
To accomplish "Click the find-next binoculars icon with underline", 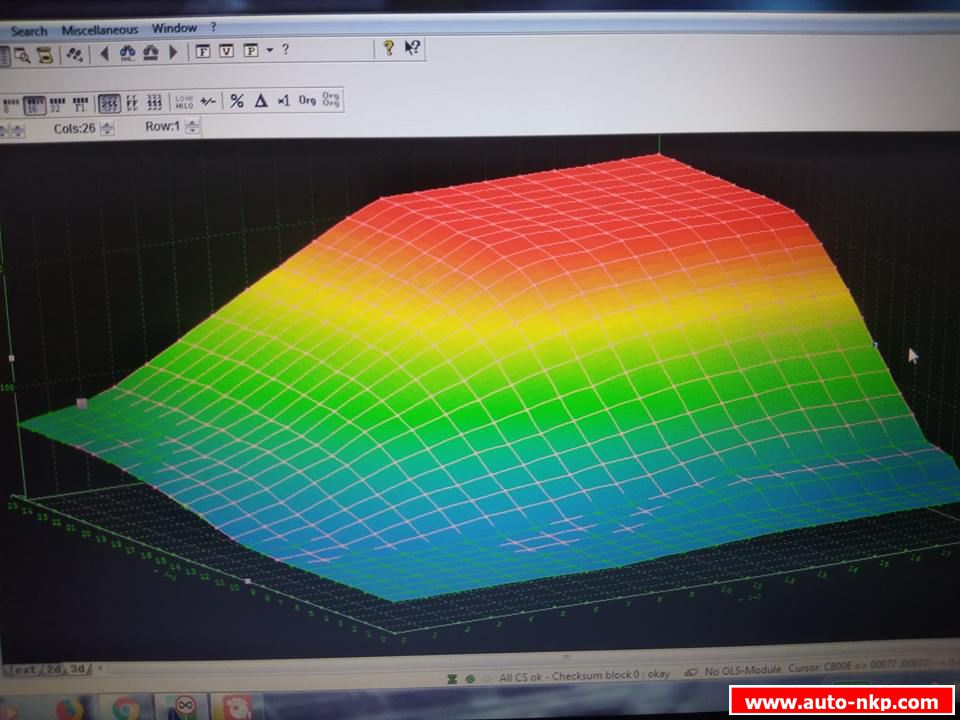I will pyautogui.click(x=151, y=53).
